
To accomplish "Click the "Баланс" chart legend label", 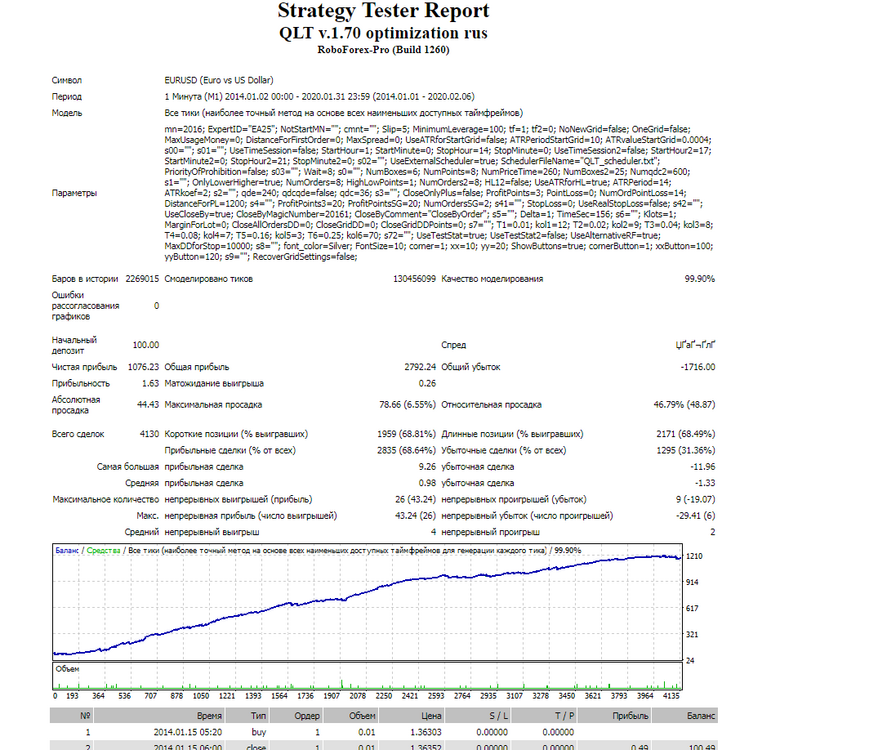I will pyautogui.click(x=67, y=551).
